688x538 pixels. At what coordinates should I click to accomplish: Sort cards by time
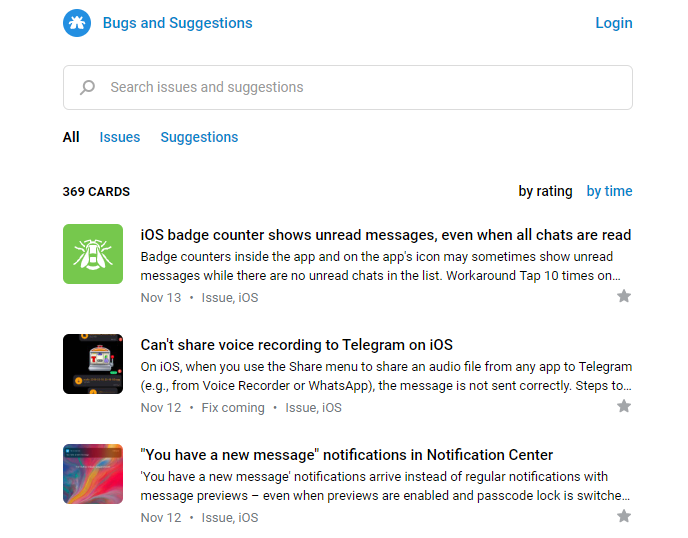(609, 191)
